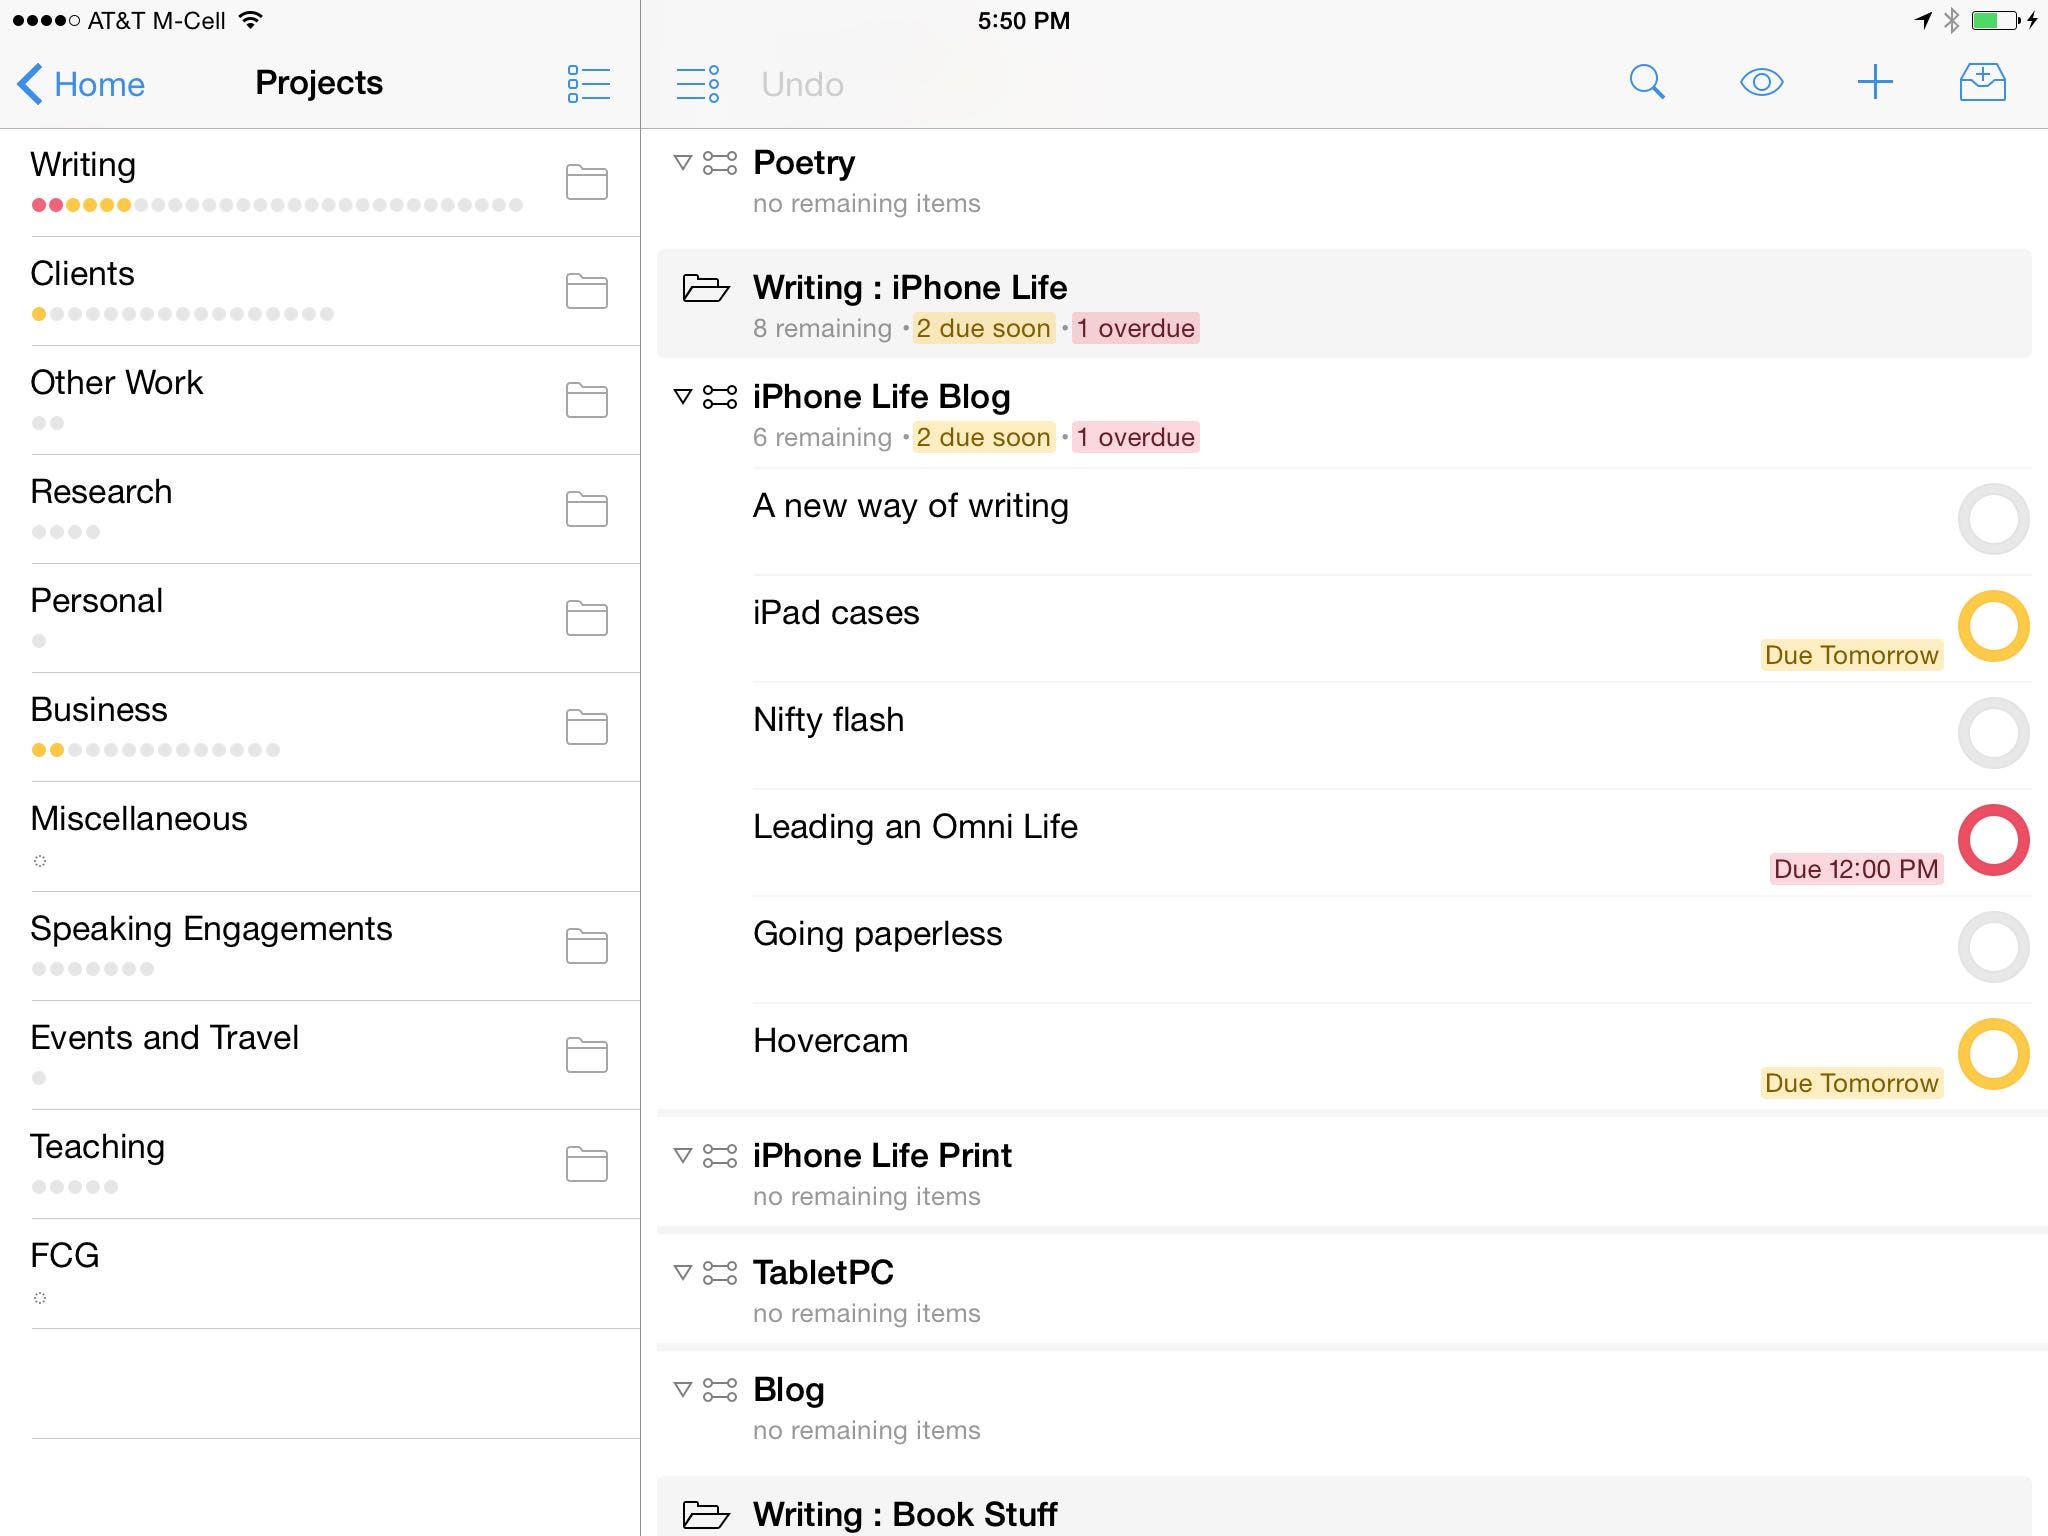This screenshot has height=1536, width=2048.
Task: Open Search with the magnifier icon
Action: click(x=1647, y=82)
